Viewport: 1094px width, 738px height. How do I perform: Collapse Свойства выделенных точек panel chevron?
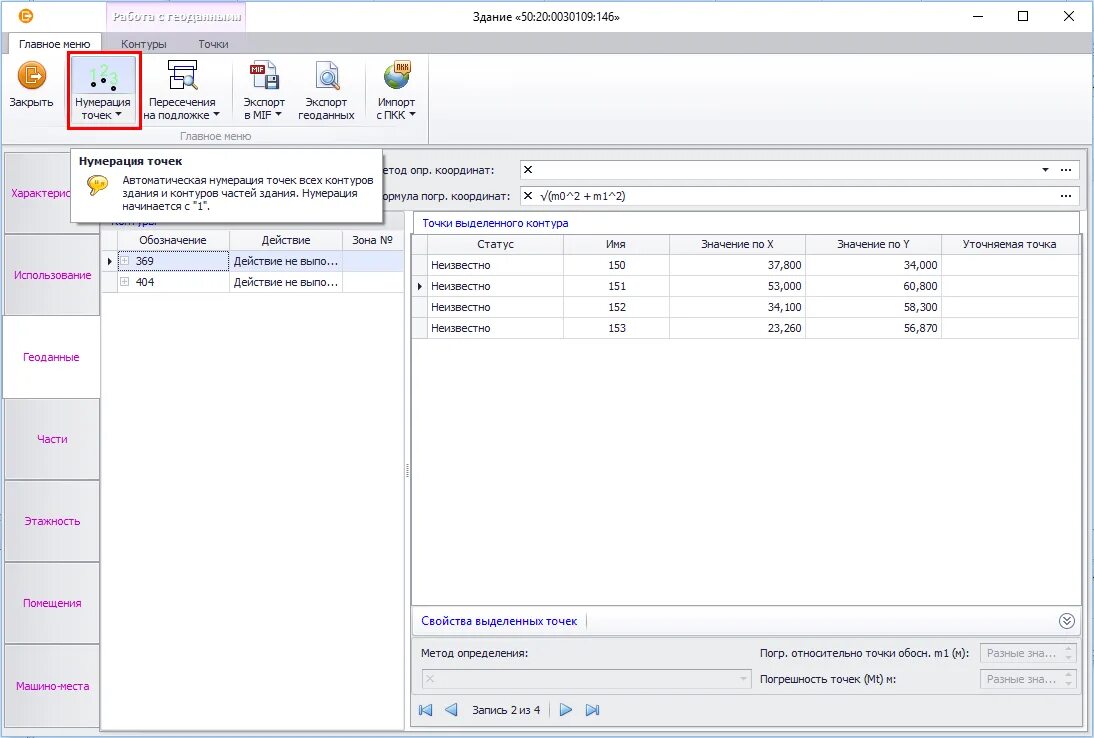click(1066, 621)
